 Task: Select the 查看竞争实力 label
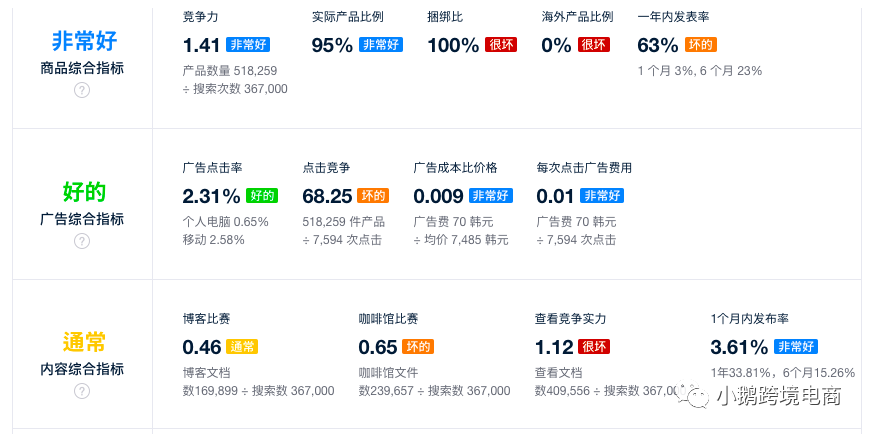(x=570, y=319)
